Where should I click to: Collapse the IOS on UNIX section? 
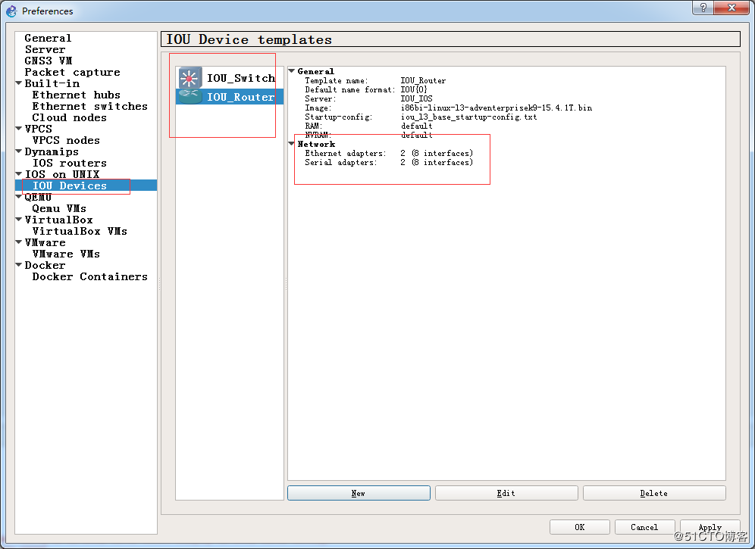[19, 174]
